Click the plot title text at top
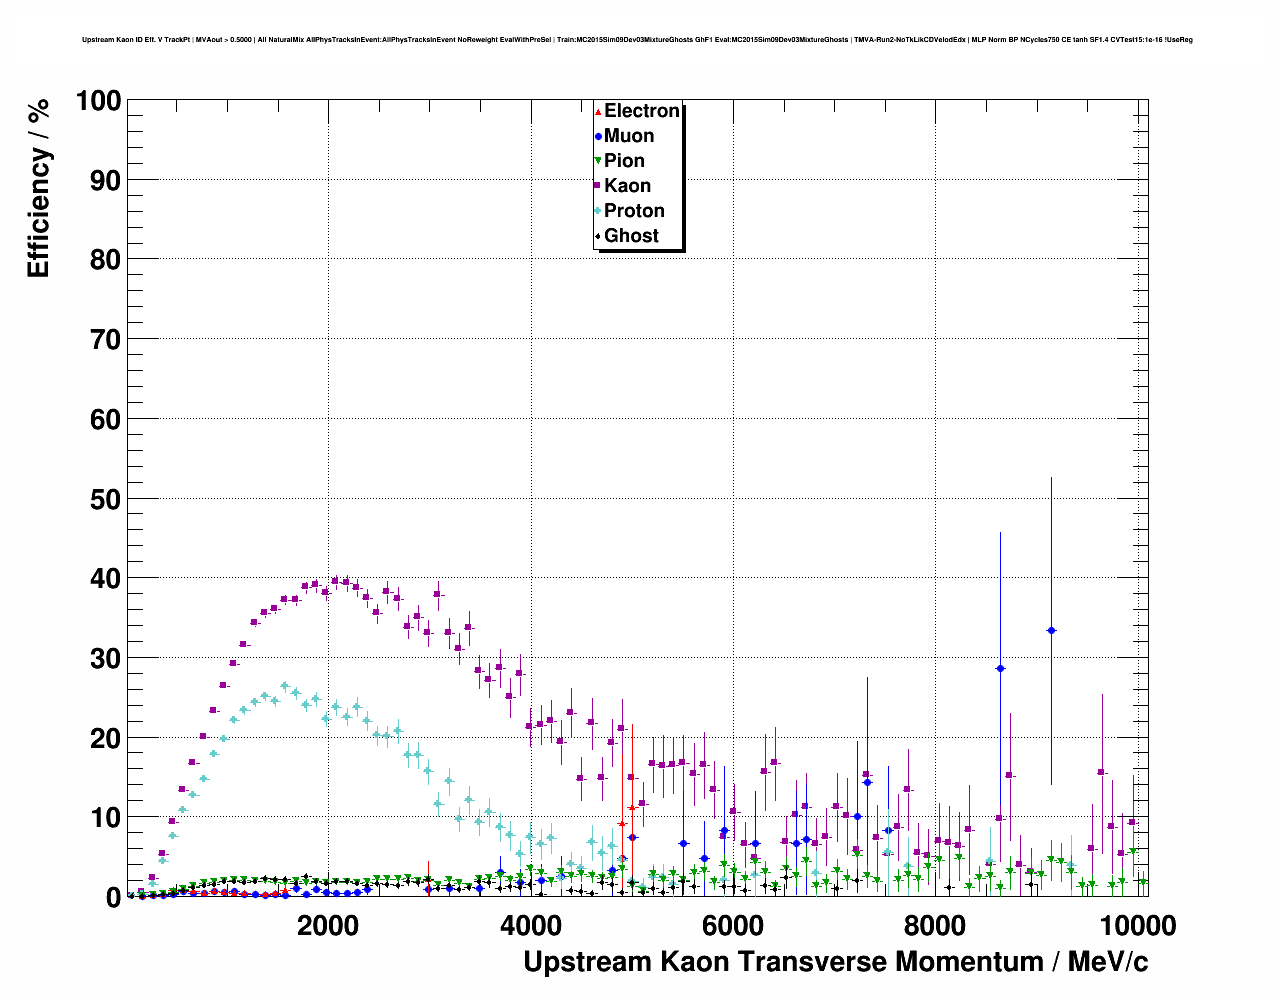The height and width of the screenshot is (996, 1276). pyautogui.click(x=637, y=40)
